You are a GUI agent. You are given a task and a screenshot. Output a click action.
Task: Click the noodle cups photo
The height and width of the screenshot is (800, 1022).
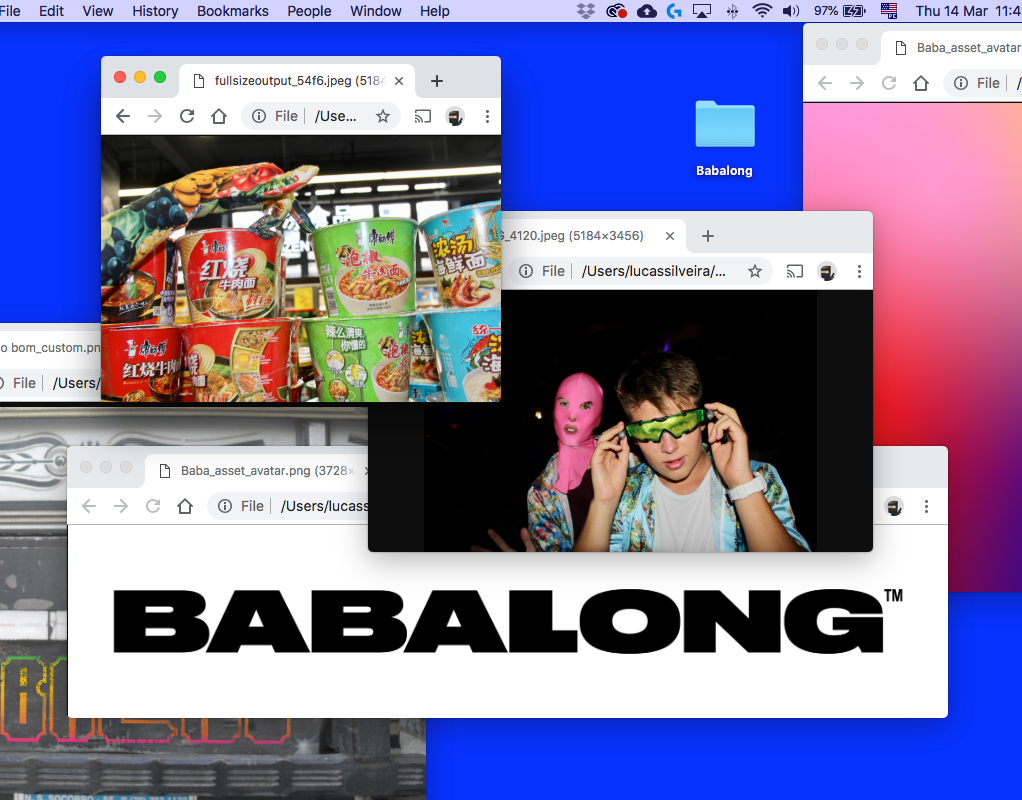coord(301,268)
